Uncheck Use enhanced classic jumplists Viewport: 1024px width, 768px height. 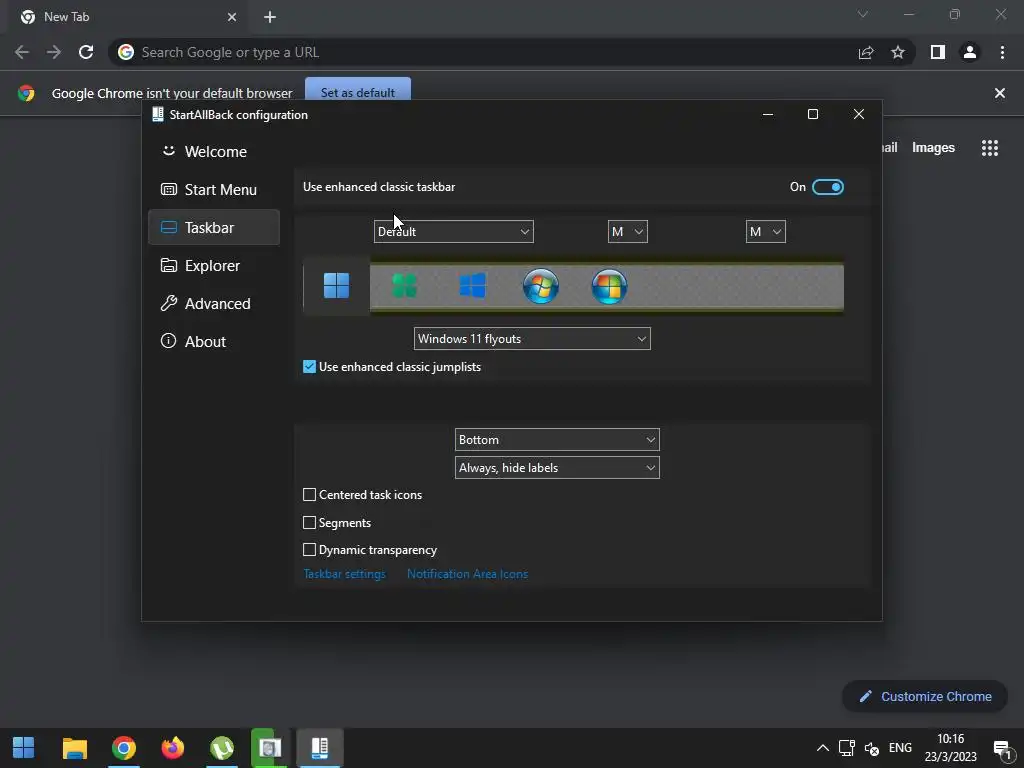(310, 367)
